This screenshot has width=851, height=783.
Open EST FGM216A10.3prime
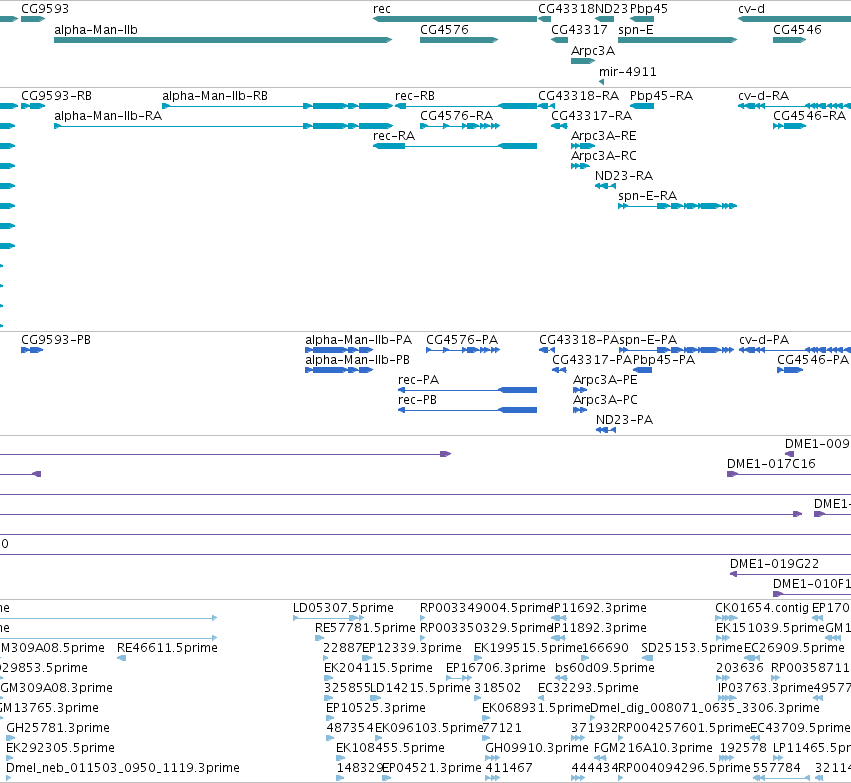[653, 748]
